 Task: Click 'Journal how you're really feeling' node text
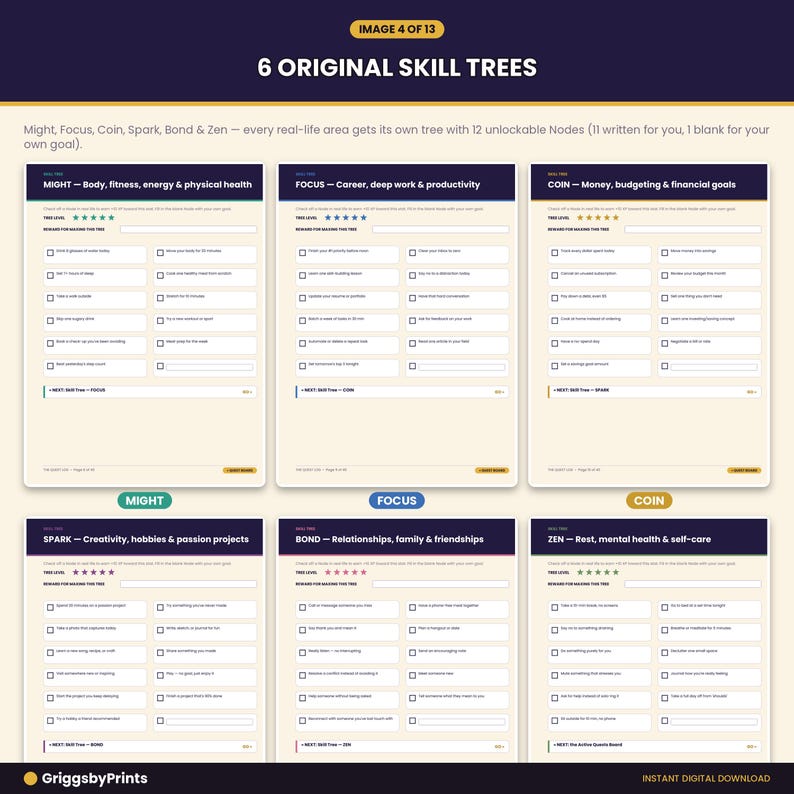[x=699, y=673]
